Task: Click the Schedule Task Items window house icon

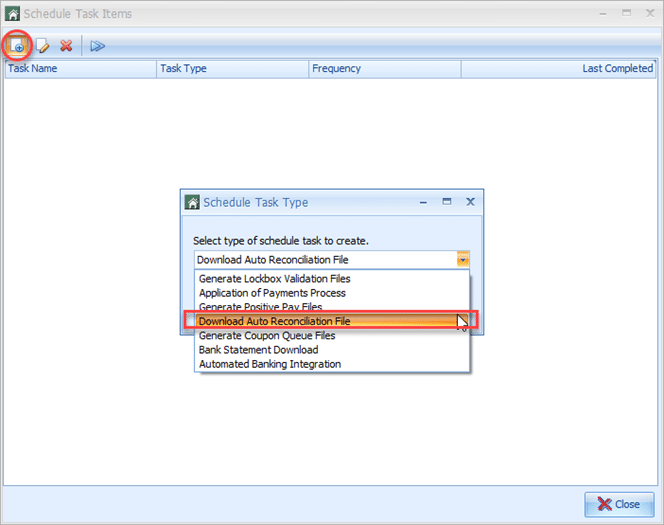Action: click(13, 14)
